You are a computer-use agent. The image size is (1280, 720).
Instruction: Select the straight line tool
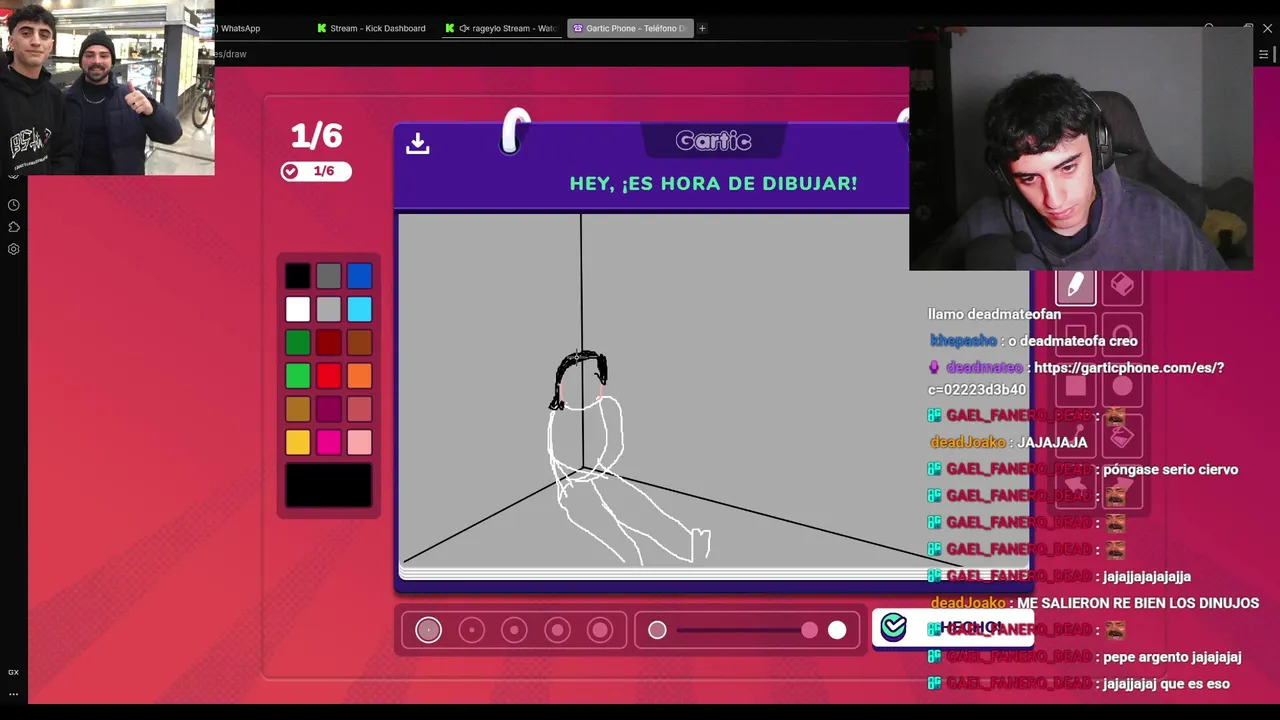pos(1076,436)
